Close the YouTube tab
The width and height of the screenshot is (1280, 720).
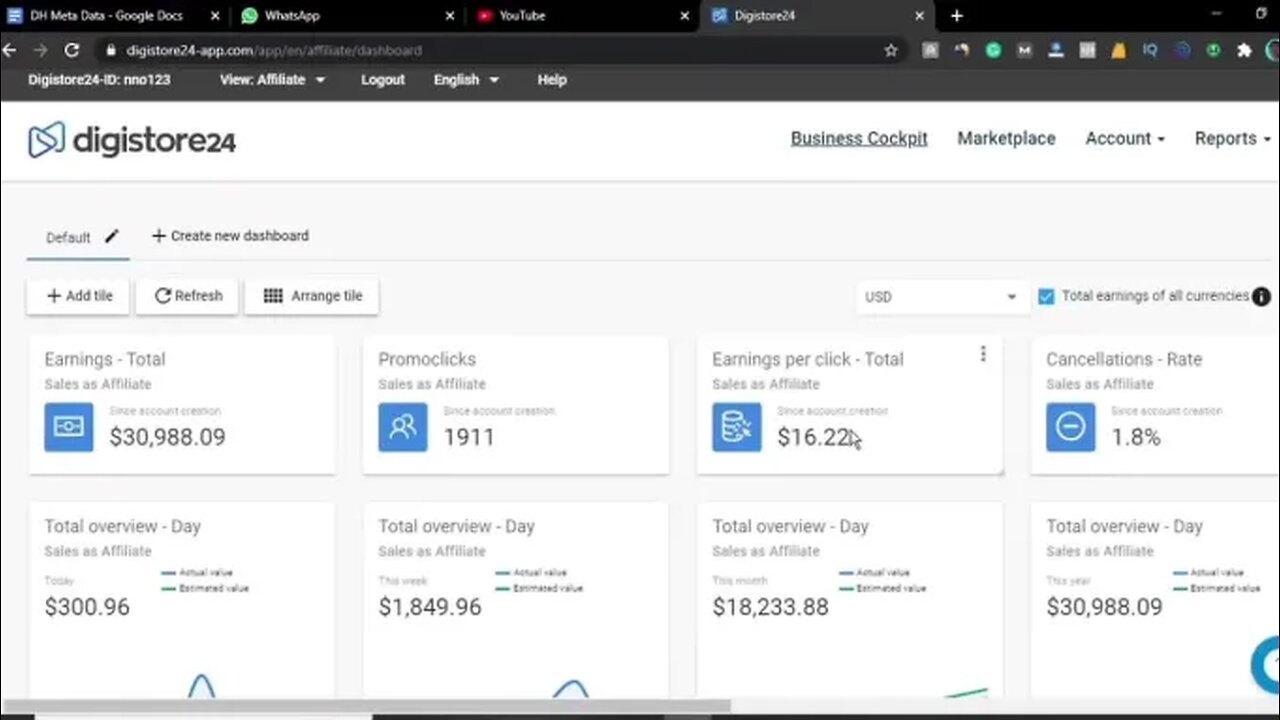tap(685, 16)
